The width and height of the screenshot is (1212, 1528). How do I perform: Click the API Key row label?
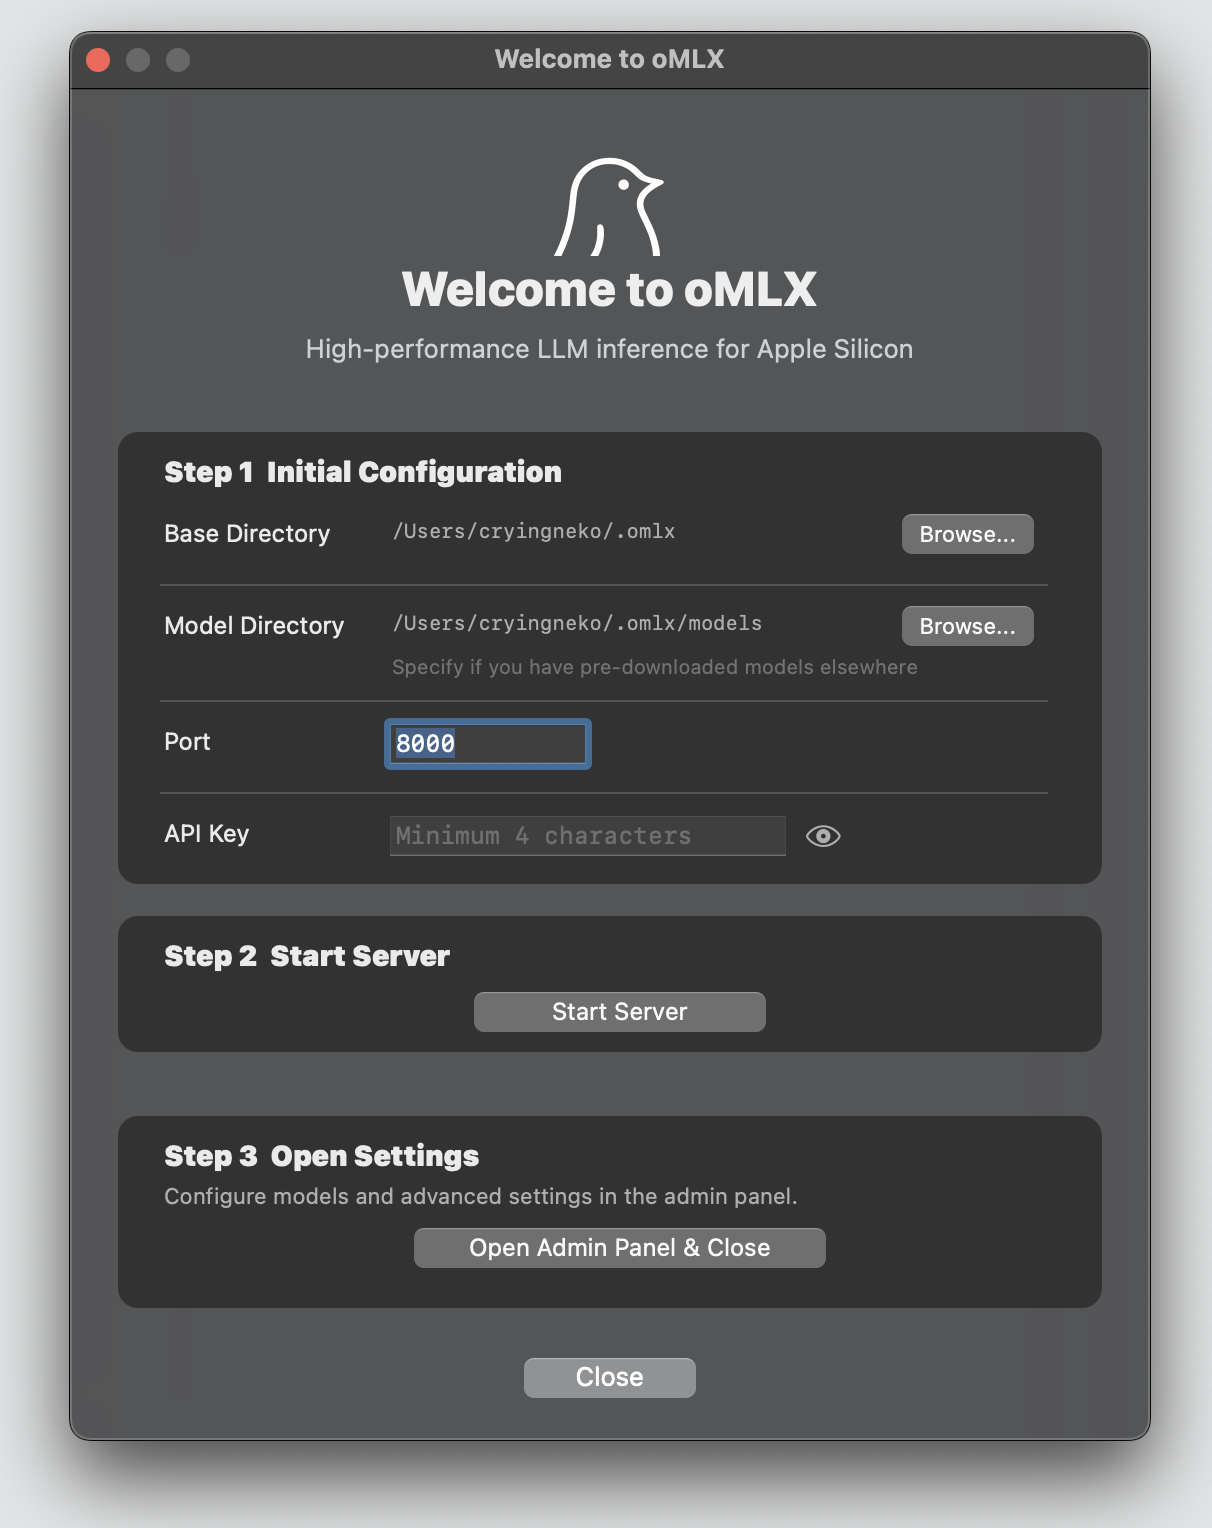click(206, 834)
